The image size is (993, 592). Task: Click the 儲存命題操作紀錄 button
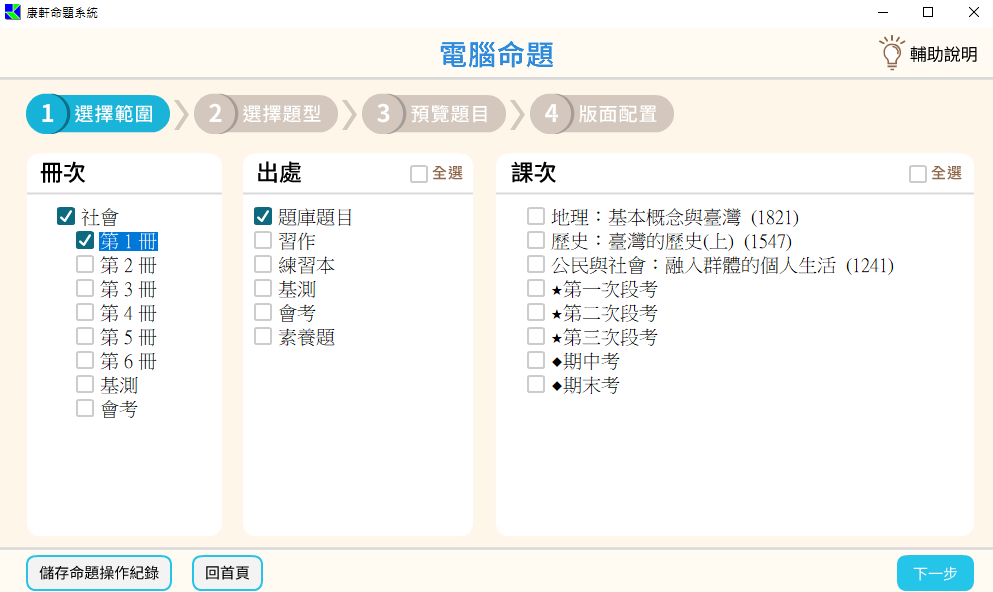click(x=99, y=573)
